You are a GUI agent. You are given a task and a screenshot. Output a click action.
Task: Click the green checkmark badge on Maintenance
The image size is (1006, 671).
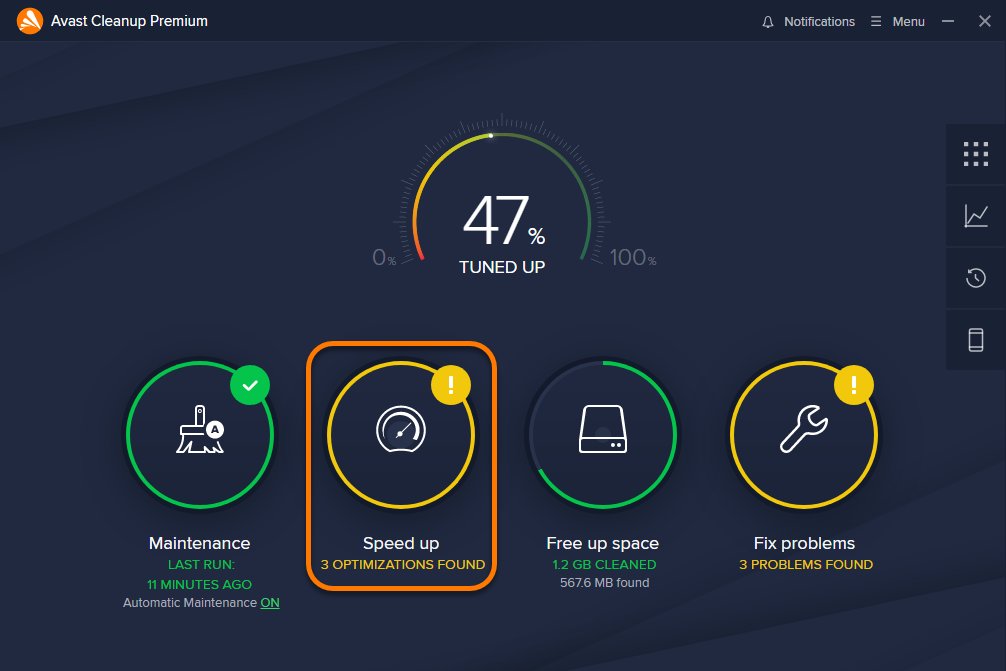[250, 385]
